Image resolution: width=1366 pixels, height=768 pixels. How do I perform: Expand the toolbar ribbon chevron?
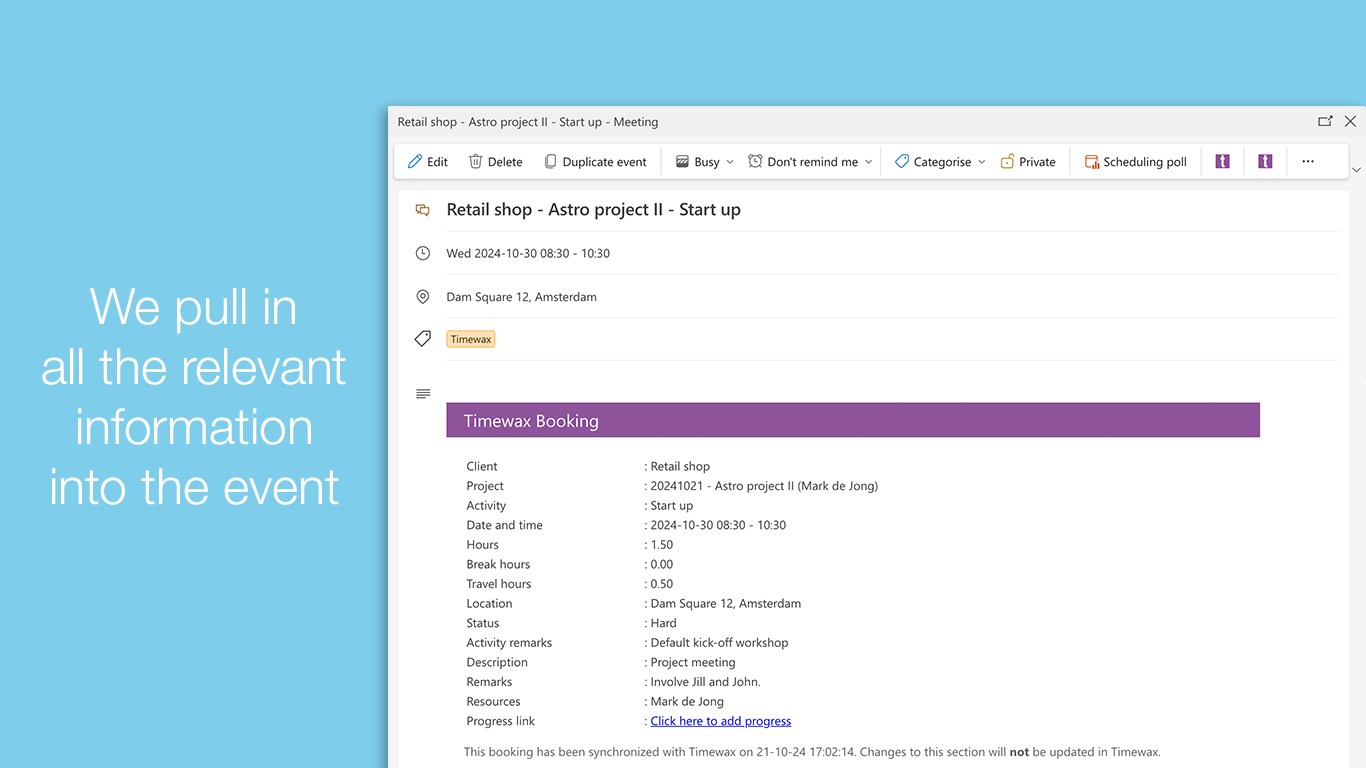coord(1356,170)
